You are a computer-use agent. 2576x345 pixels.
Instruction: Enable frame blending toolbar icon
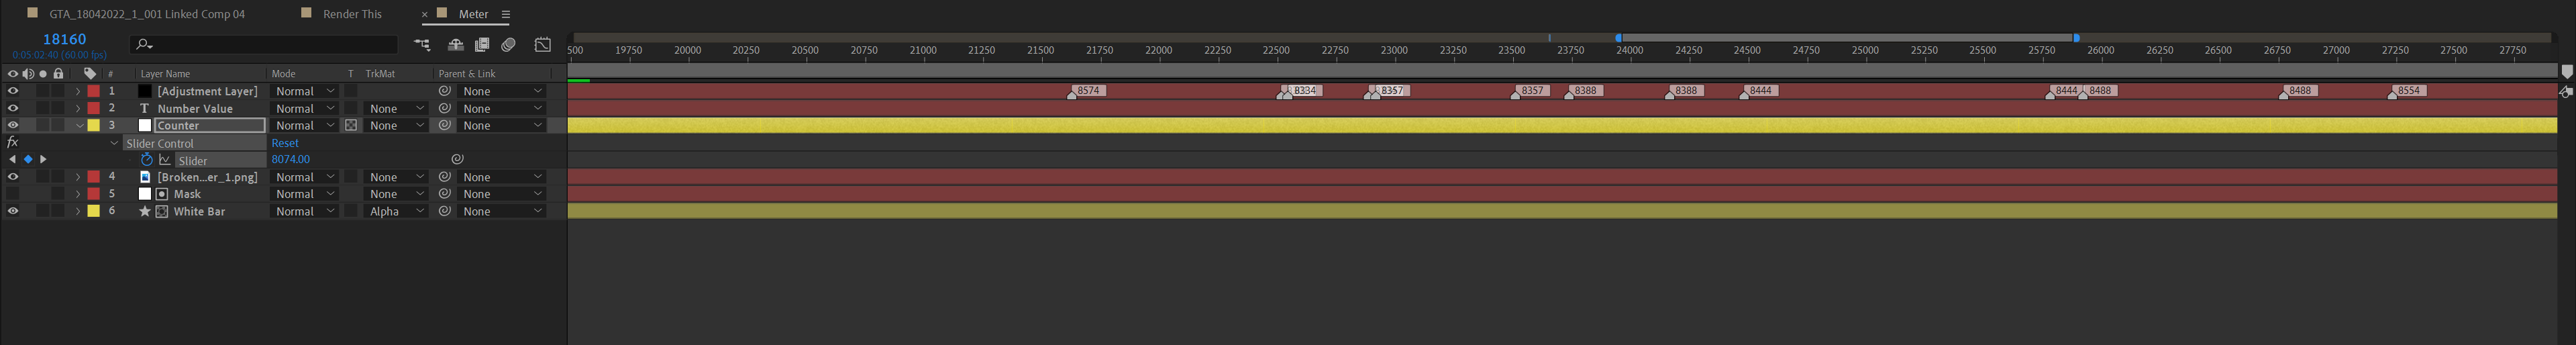coord(482,44)
